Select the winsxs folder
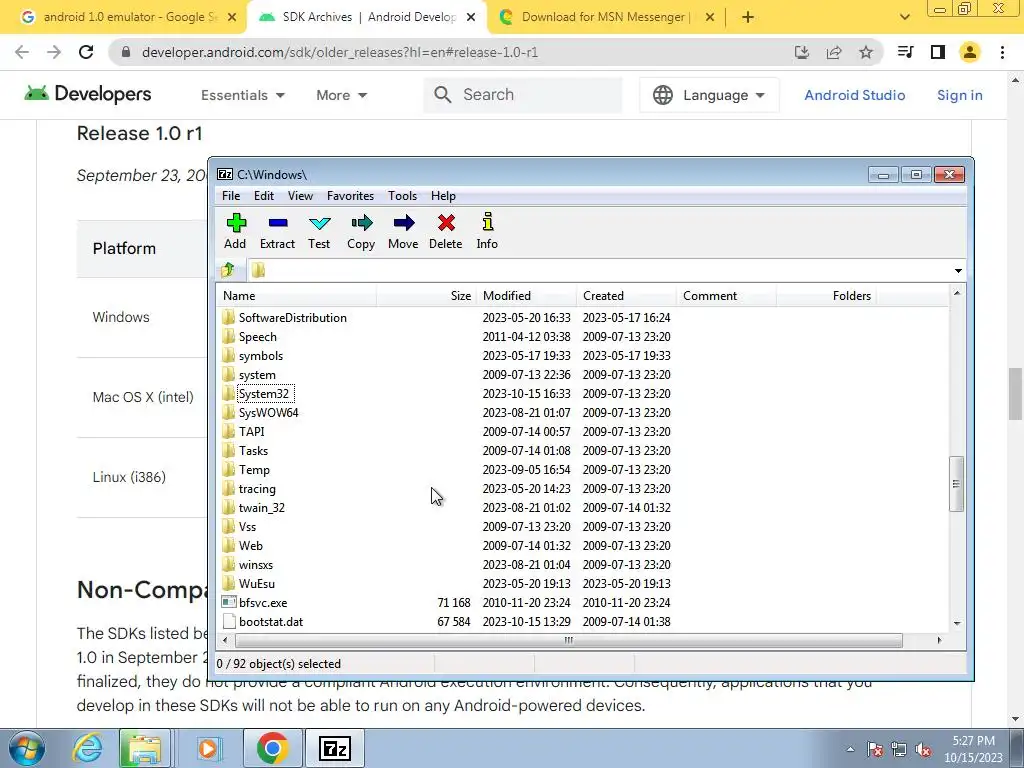The width and height of the screenshot is (1024, 768). (x=255, y=565)
